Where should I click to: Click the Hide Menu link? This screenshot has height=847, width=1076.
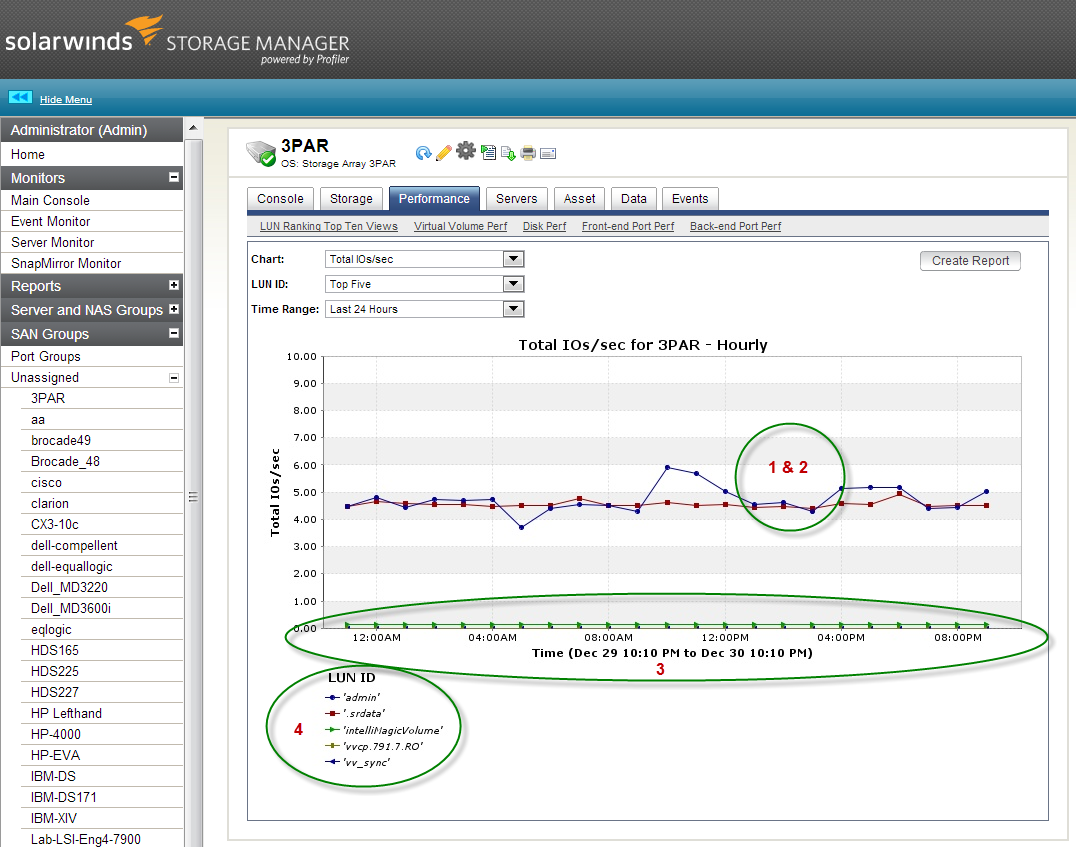pyautogui.click(x=66, y=100)
